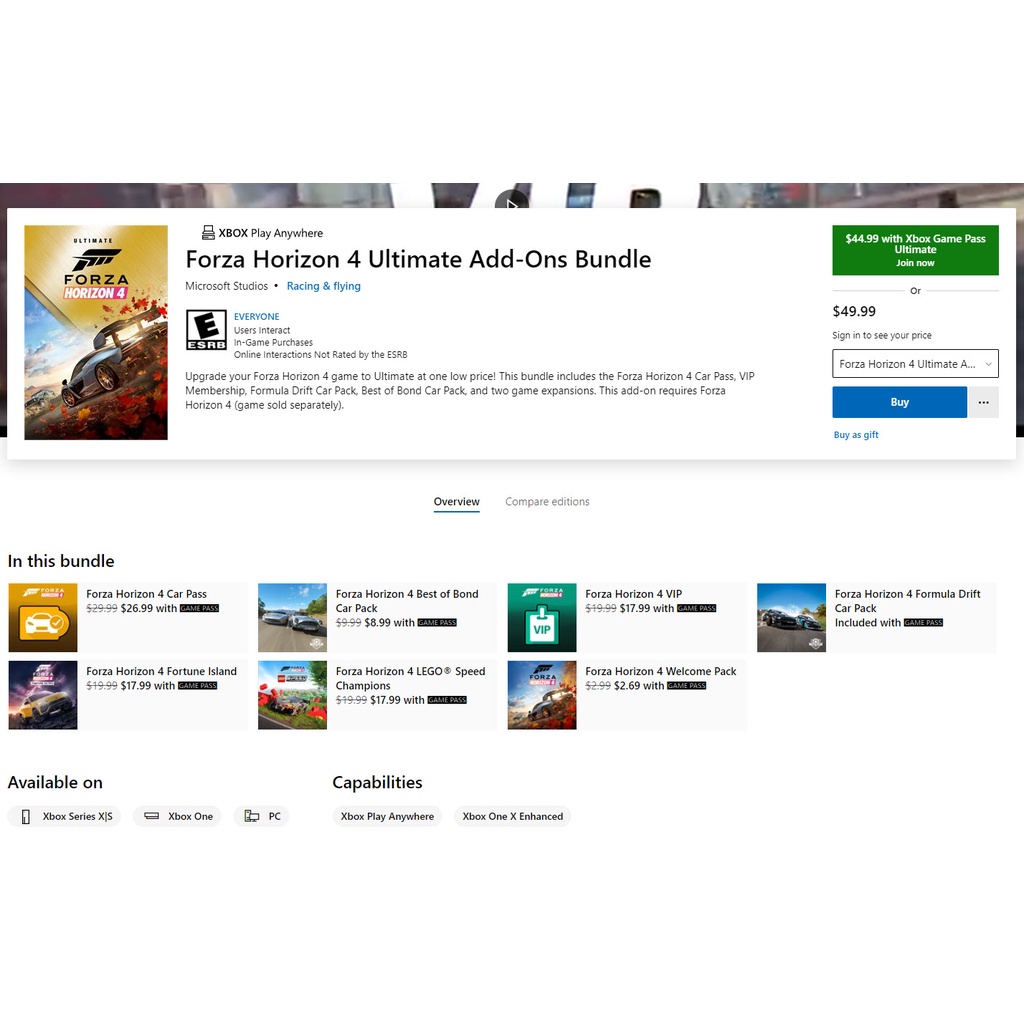The image size is (1024, 1024).
Task: Click the Buy as gift link
Action: coord(856,435)
